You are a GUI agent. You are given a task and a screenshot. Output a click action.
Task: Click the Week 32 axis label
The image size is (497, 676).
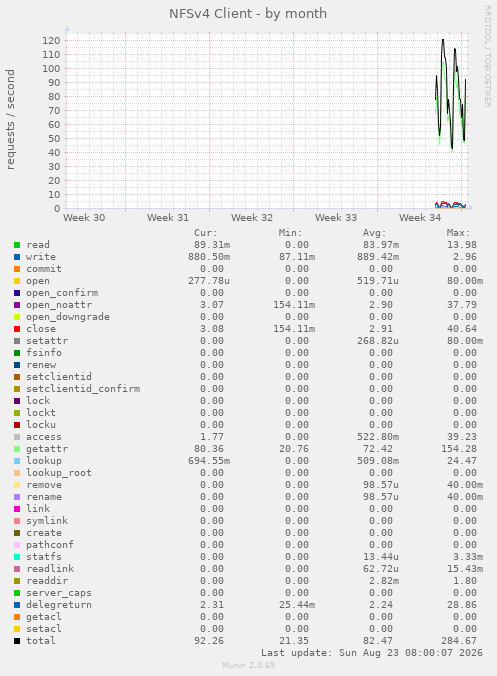pyautogui.click(x=252, y=218)
